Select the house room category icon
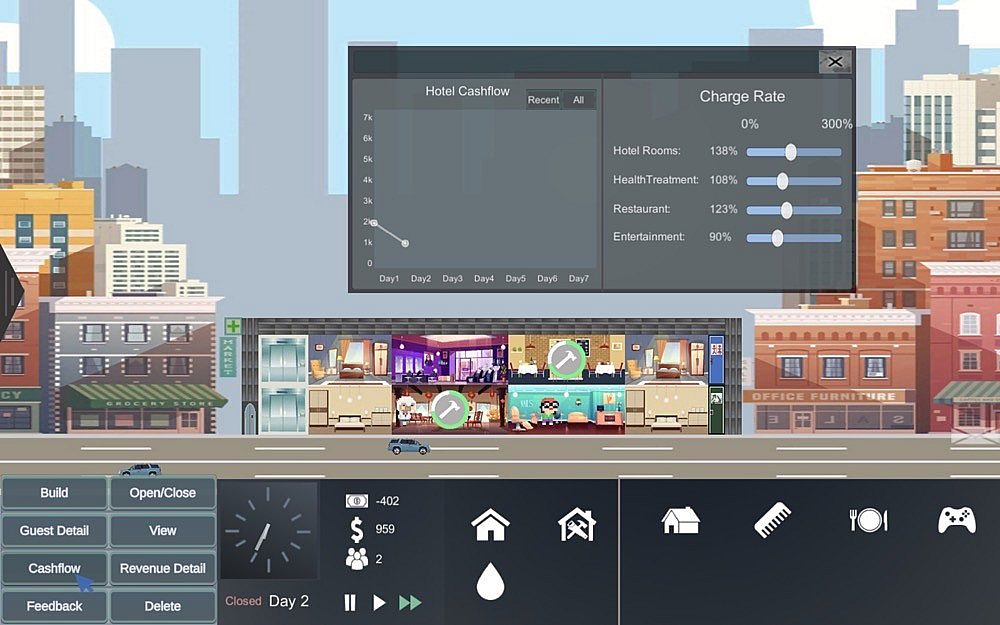Screen dimensions: 1000x625 tap(490, 525)
